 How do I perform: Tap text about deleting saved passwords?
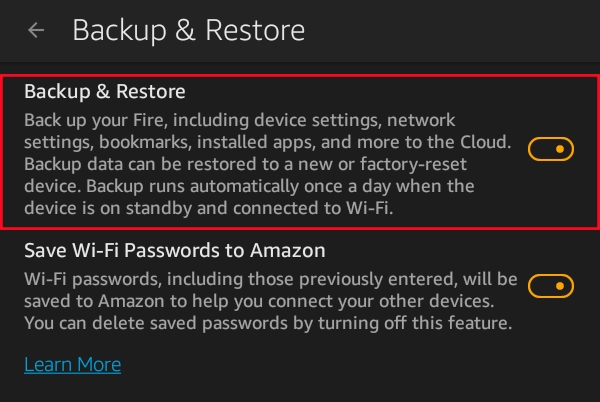(x=268, y=323)
